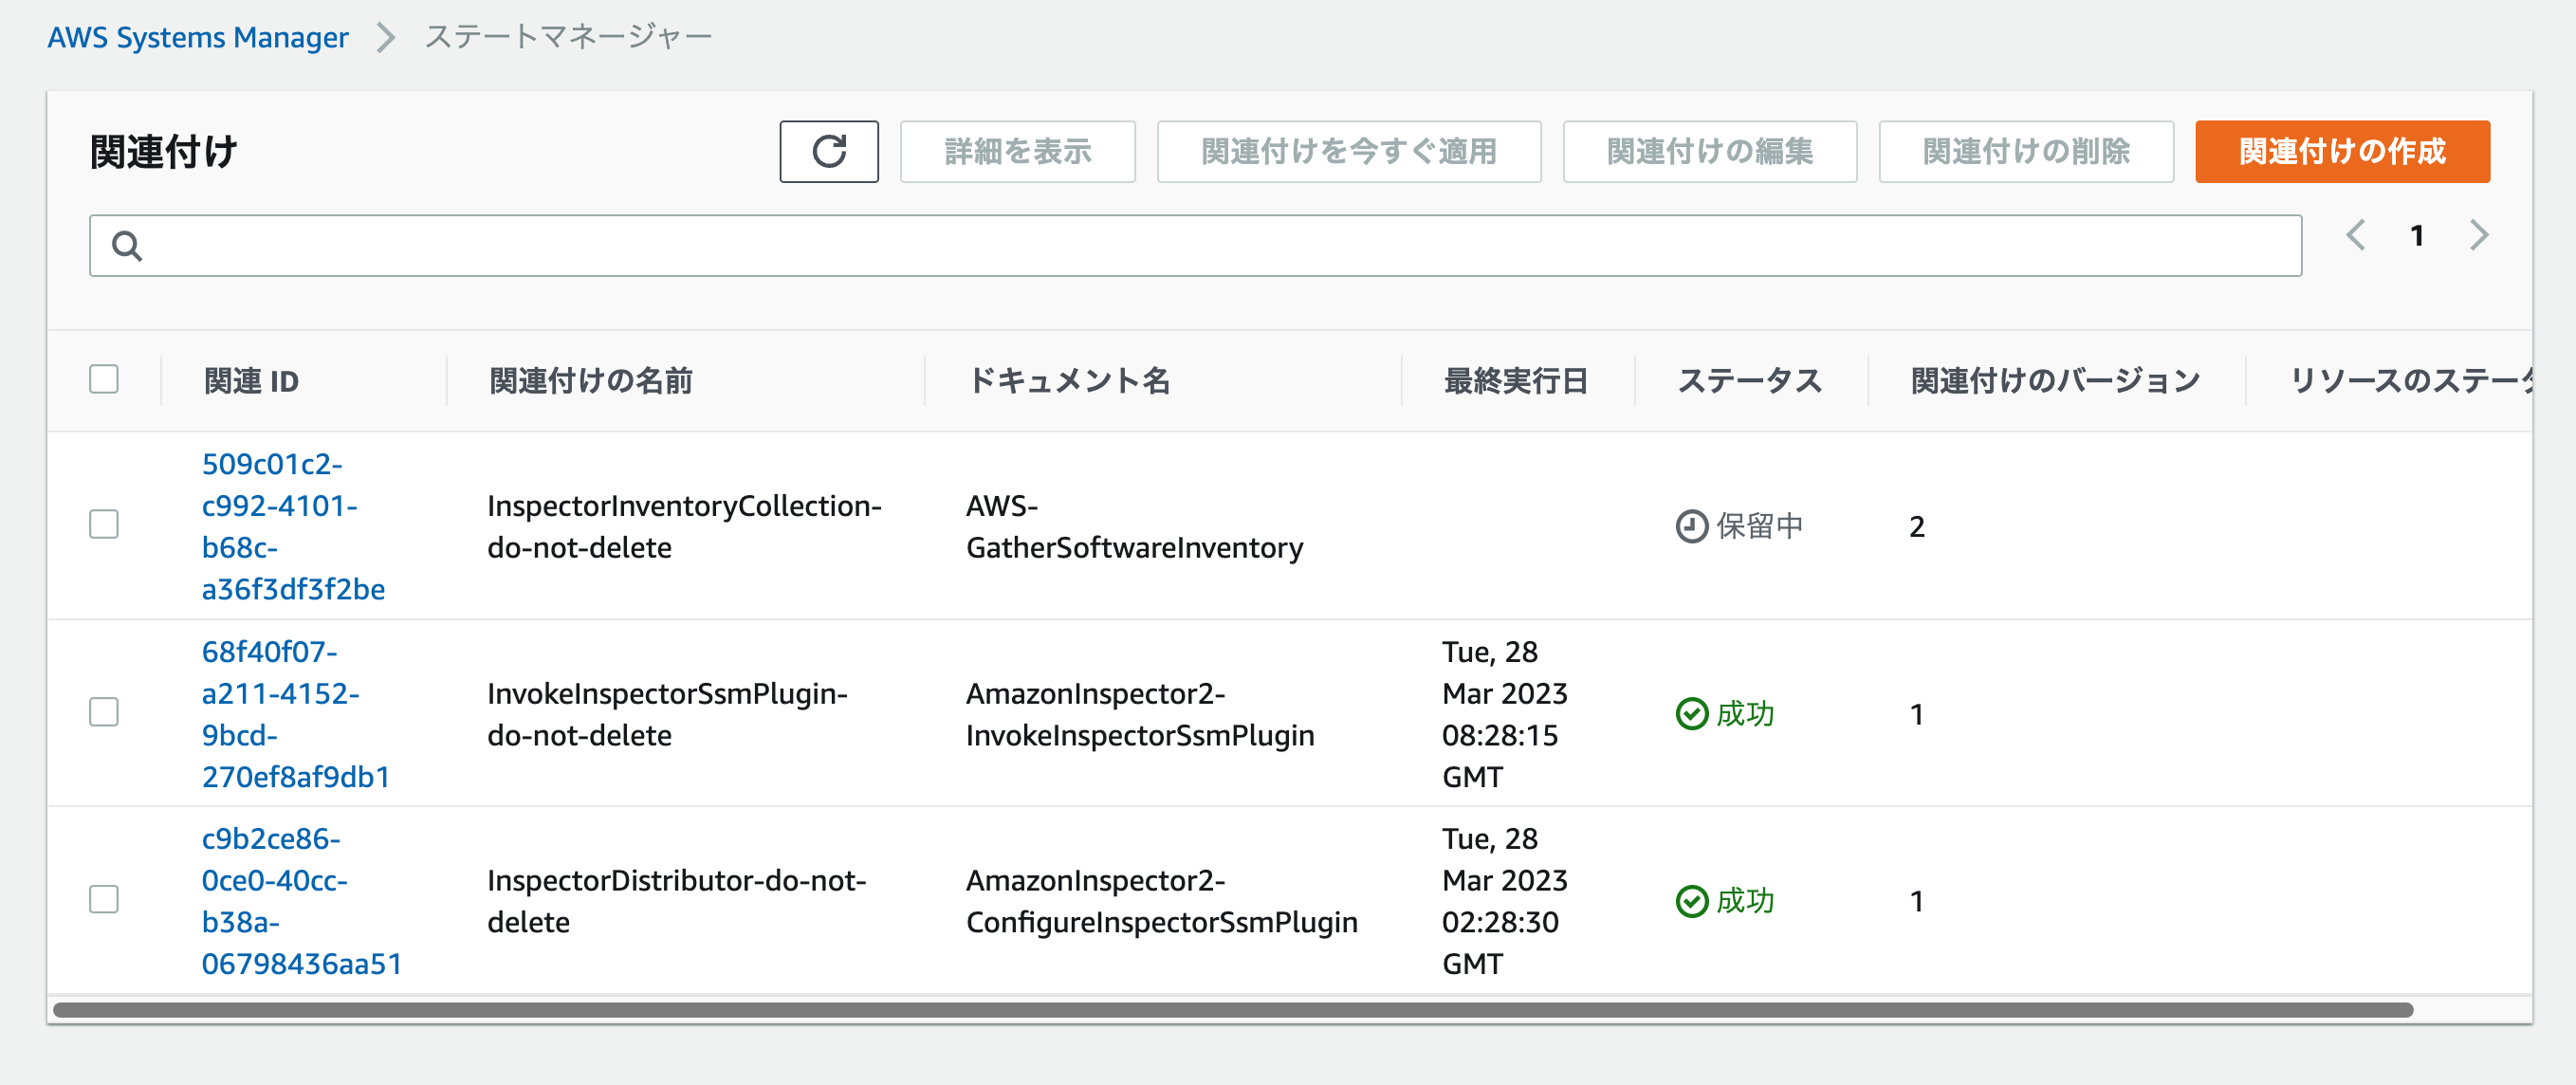Click the horizontal scrollbar below the table
The width and height of the screenshot is (2576, 1085).
click(x=1232, y=1010)
